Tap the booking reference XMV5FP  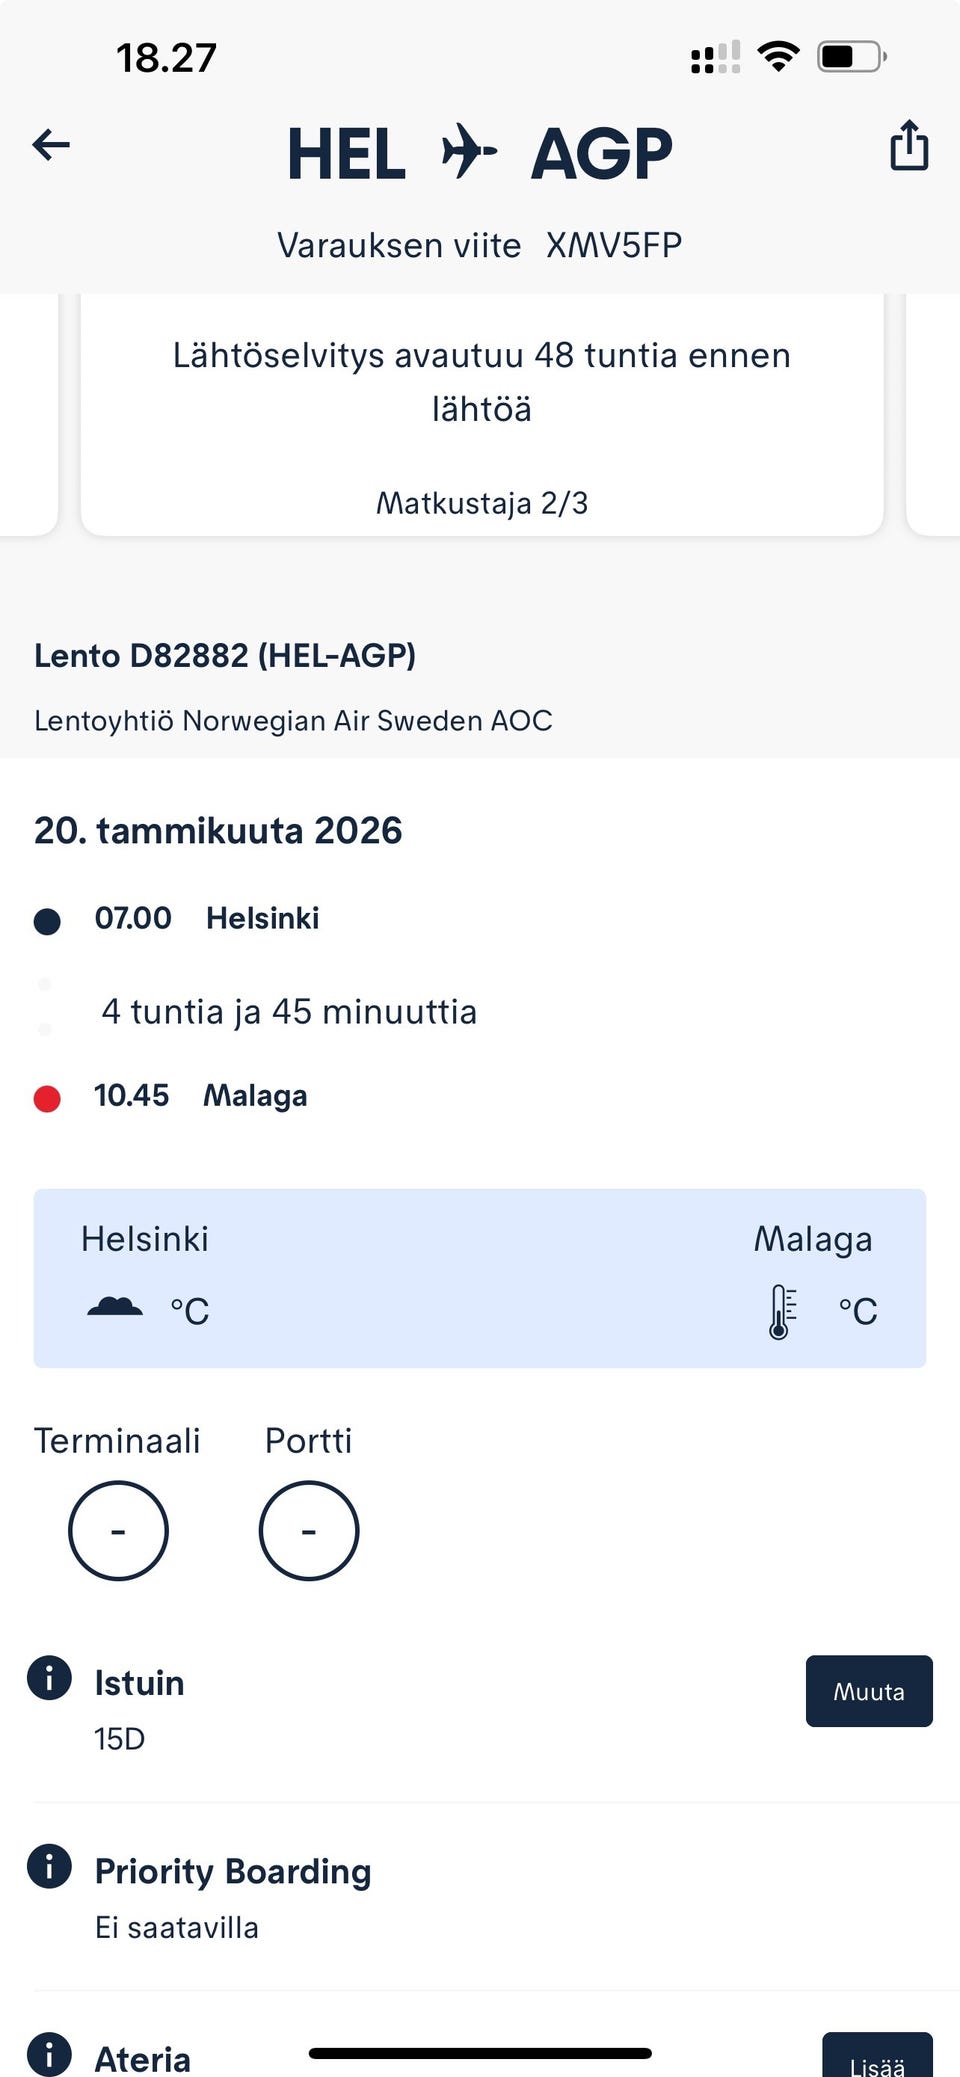613,245
